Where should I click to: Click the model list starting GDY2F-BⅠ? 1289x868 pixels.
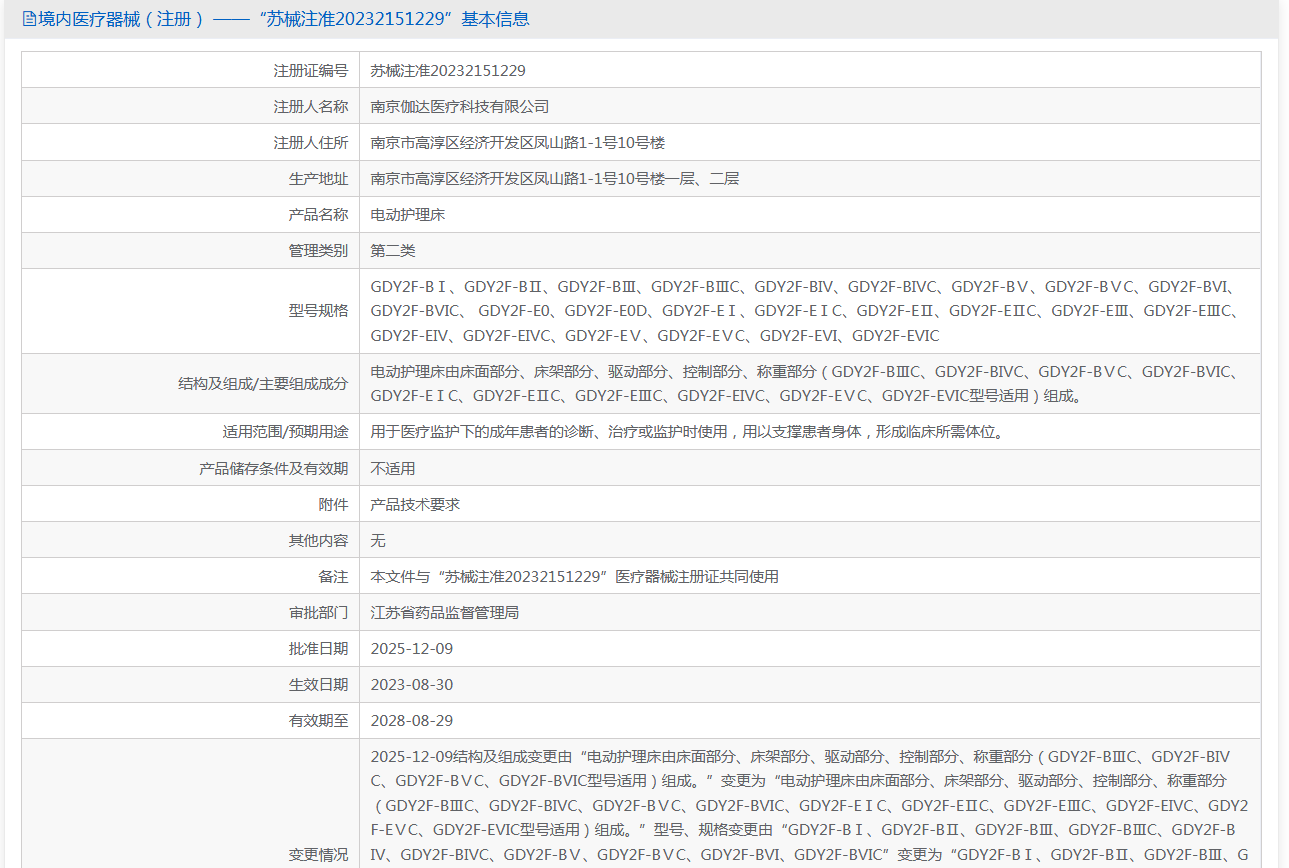tap(805, 311)
